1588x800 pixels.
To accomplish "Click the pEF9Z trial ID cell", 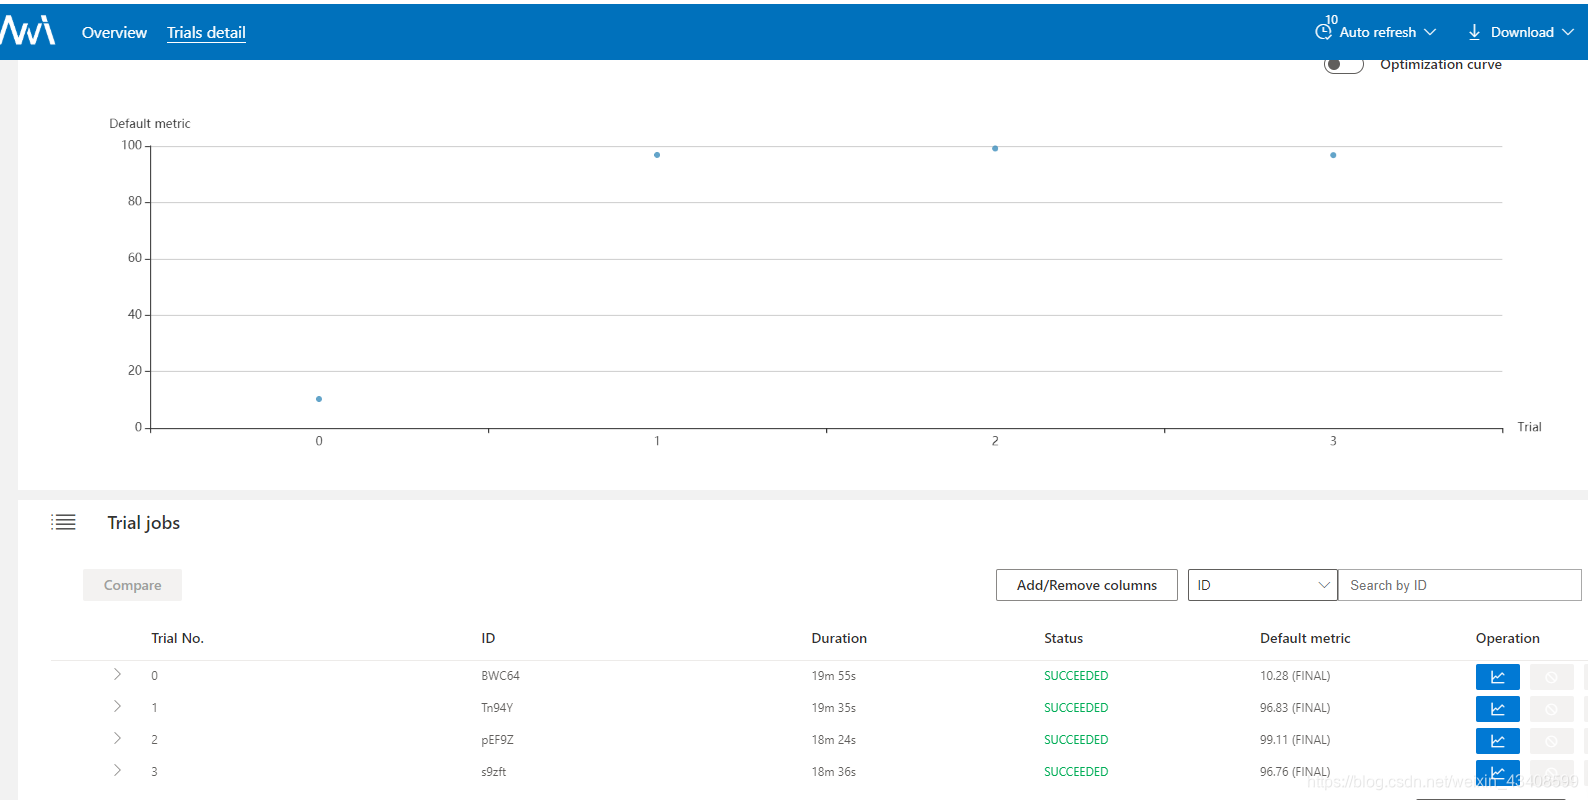I will tap(497, 740).
